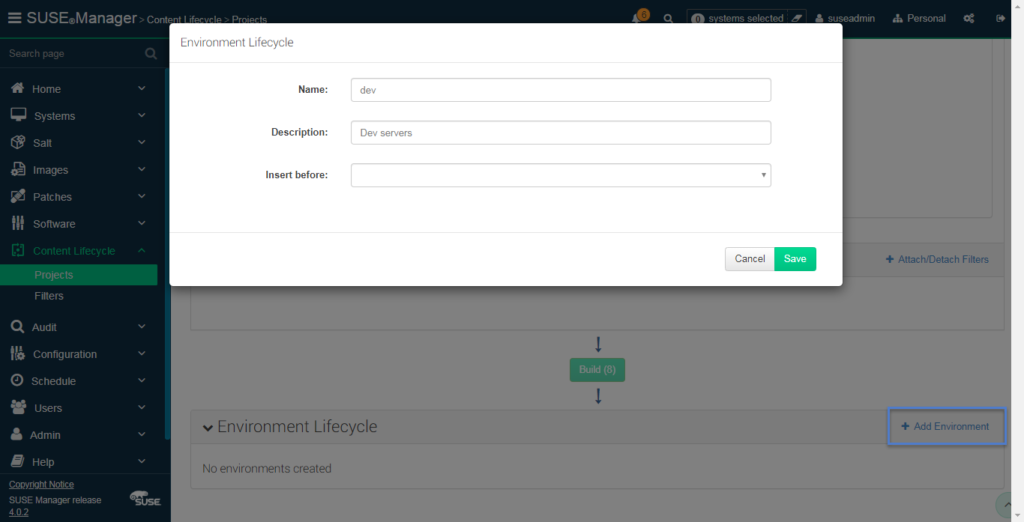The width and height of the screenshot is (1024, 522).
Task: Collapse the Content Lifecycle menu chevron
Action: (142, 250)
